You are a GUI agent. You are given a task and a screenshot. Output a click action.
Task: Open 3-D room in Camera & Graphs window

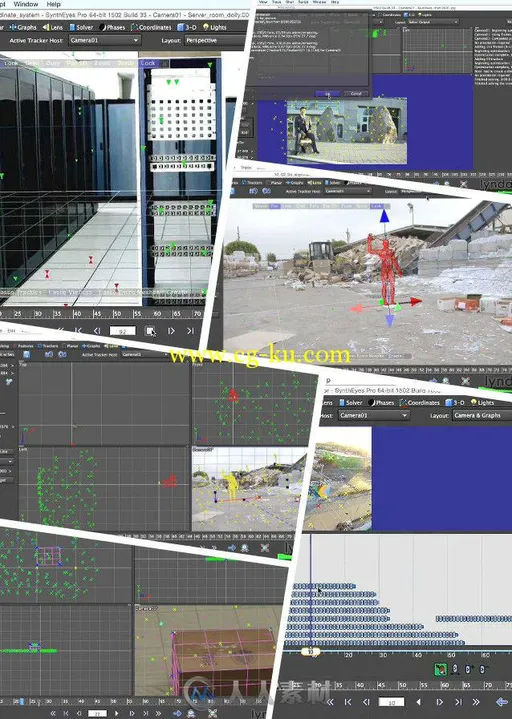[455, 403]
